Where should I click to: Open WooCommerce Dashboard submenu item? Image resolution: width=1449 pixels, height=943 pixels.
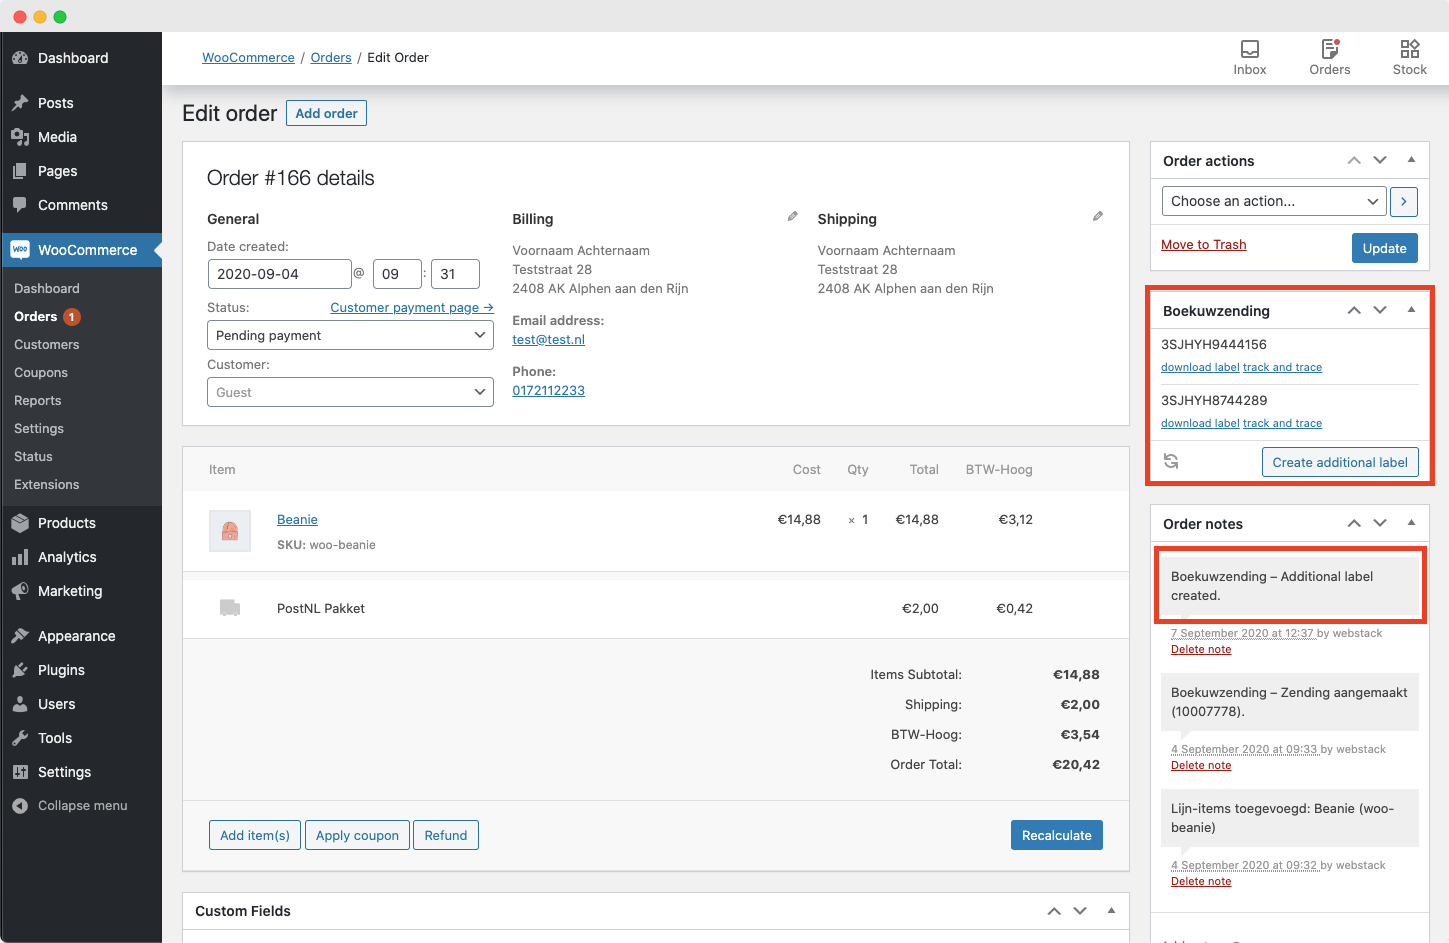click(47, 288)
